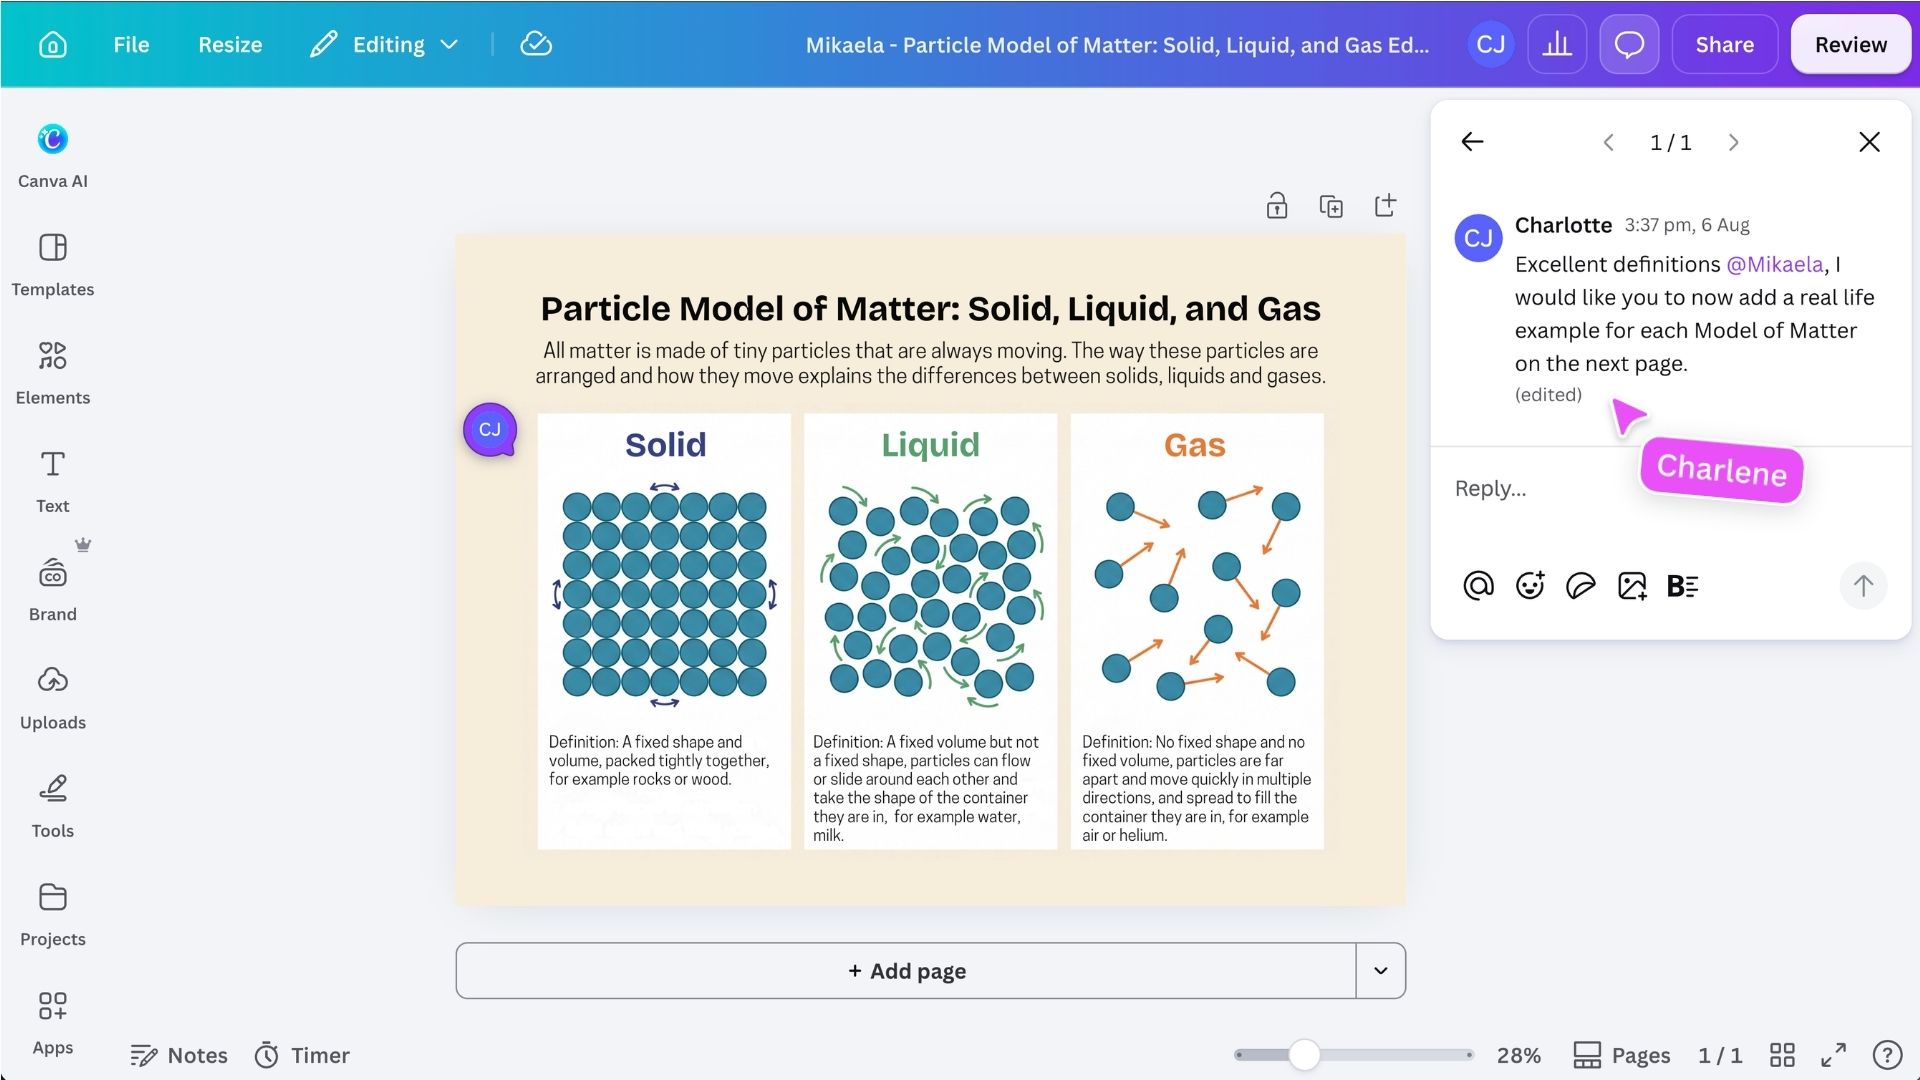Select the intro paragraph about matter particles
This screenshot has height=1080, width=1920.
pos(930,363)
